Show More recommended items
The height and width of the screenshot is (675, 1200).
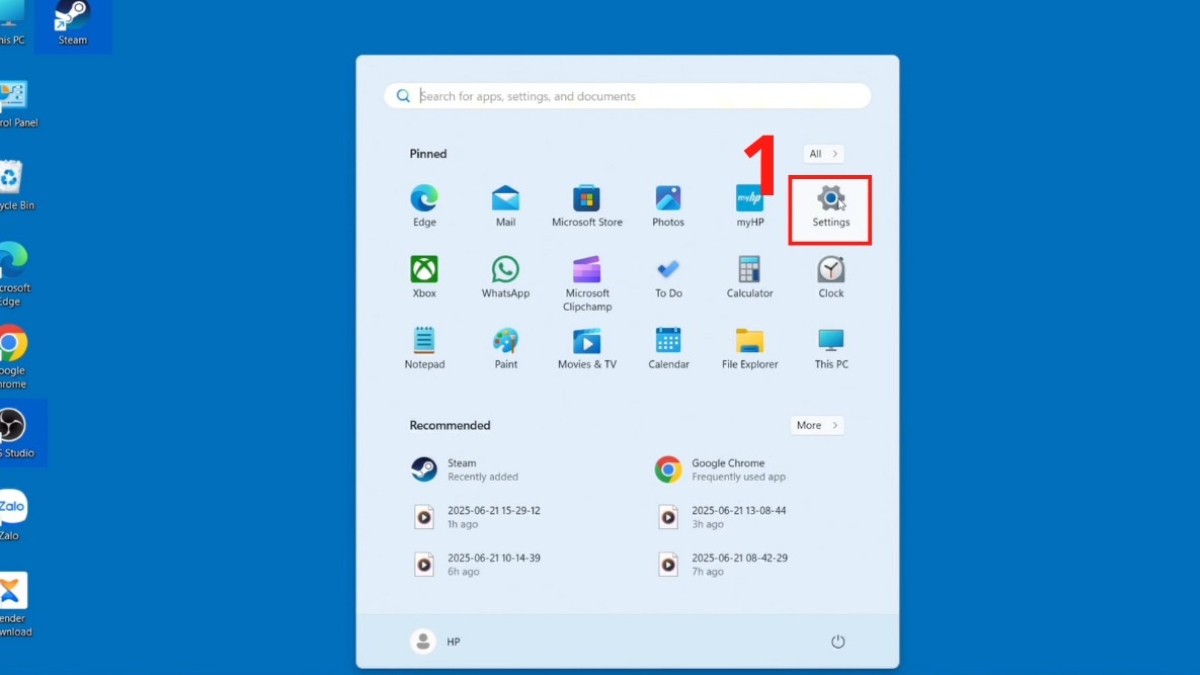[x=816, y=425]
